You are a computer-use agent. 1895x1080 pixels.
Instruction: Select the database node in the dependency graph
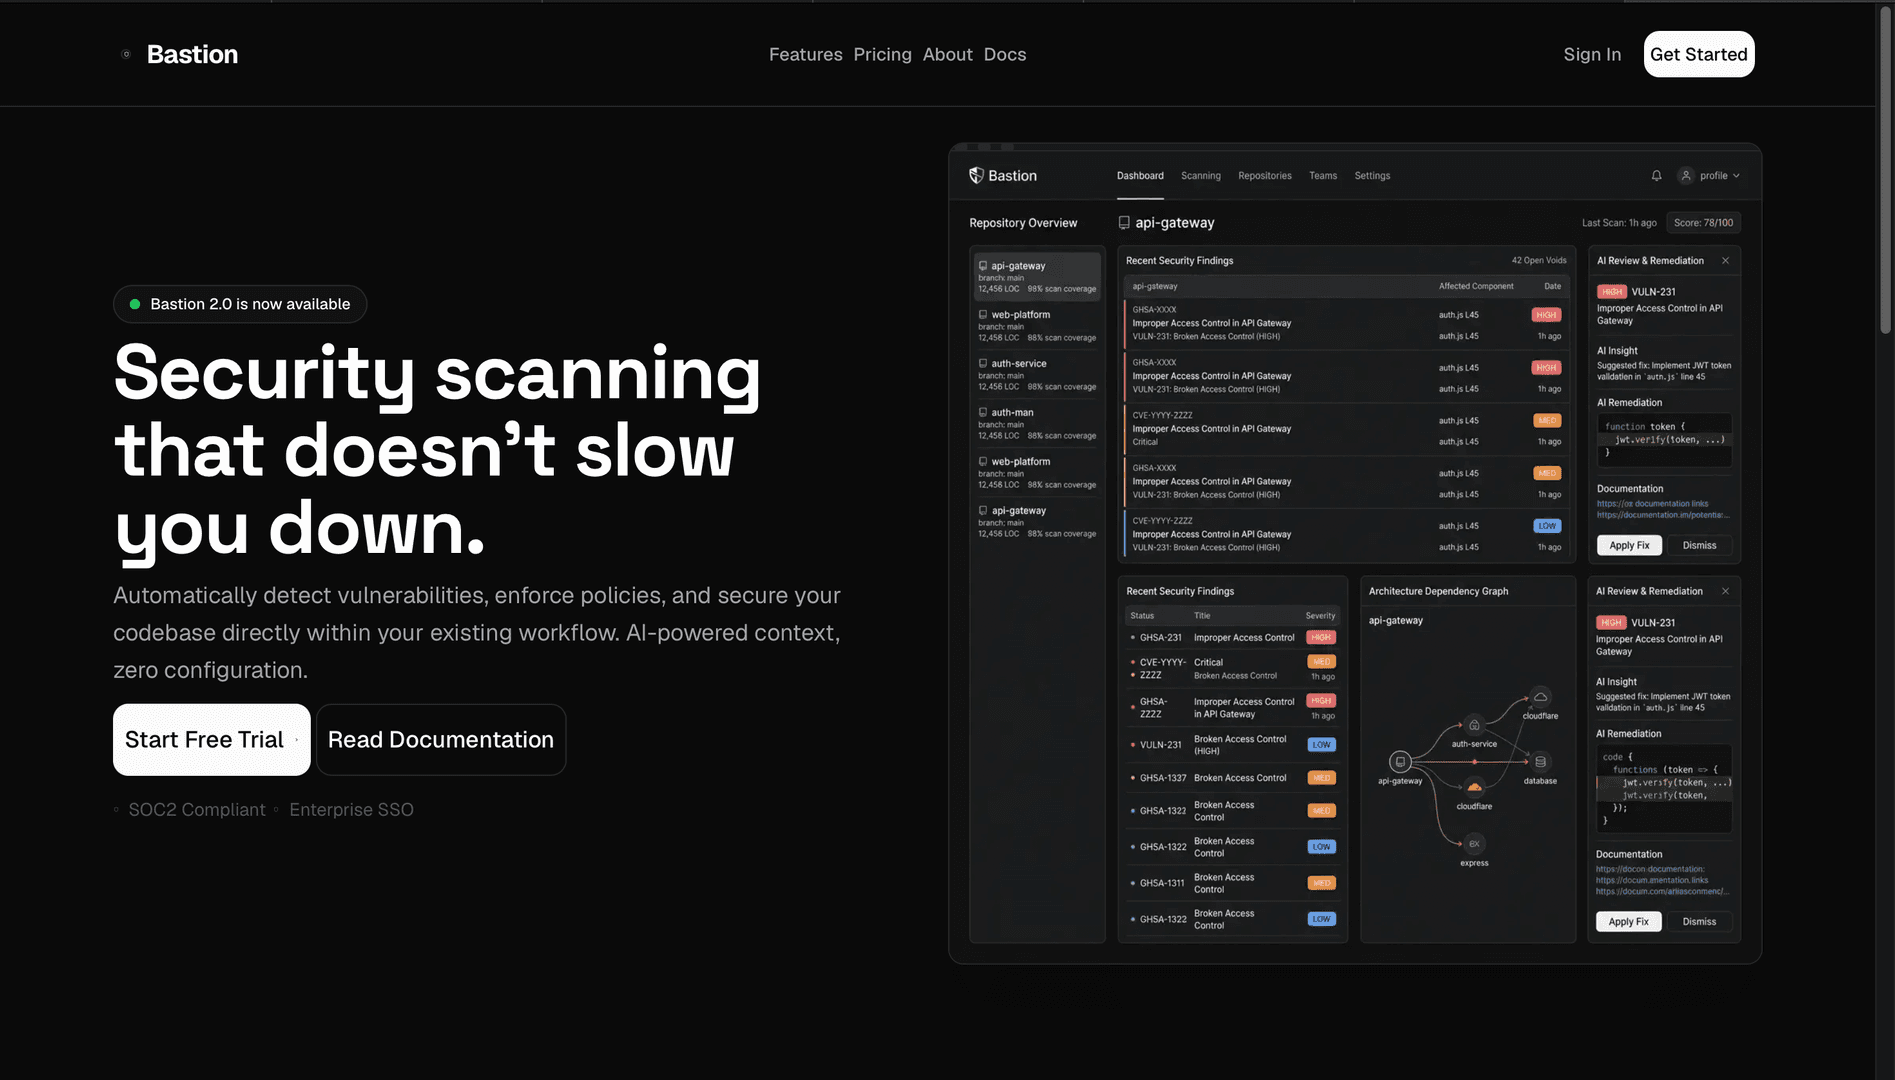[x=1540, y=761]
